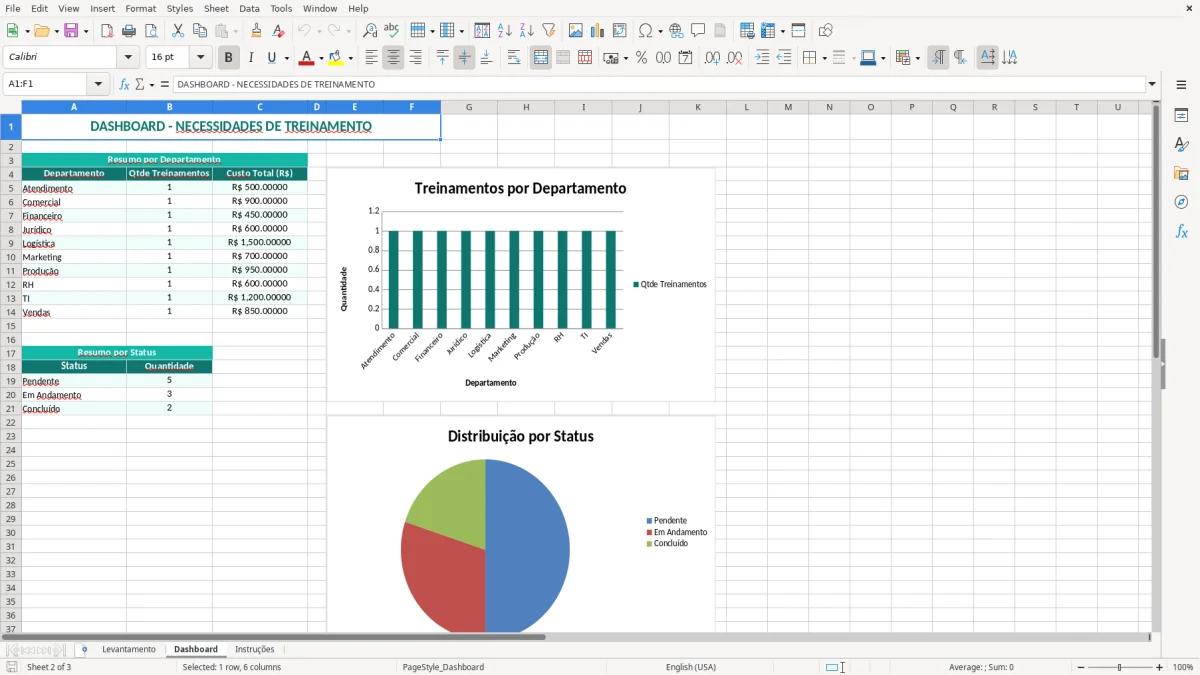
Task: Click the Print icon
Action: tap(129, 31)
